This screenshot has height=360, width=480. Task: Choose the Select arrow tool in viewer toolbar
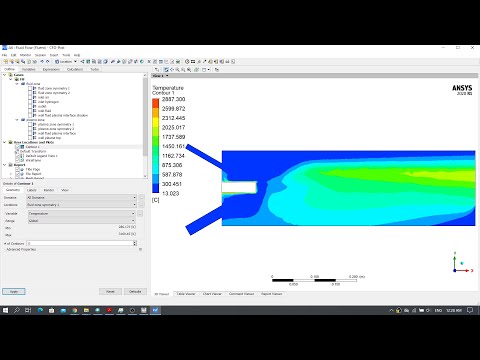click(x=157, y=70)
